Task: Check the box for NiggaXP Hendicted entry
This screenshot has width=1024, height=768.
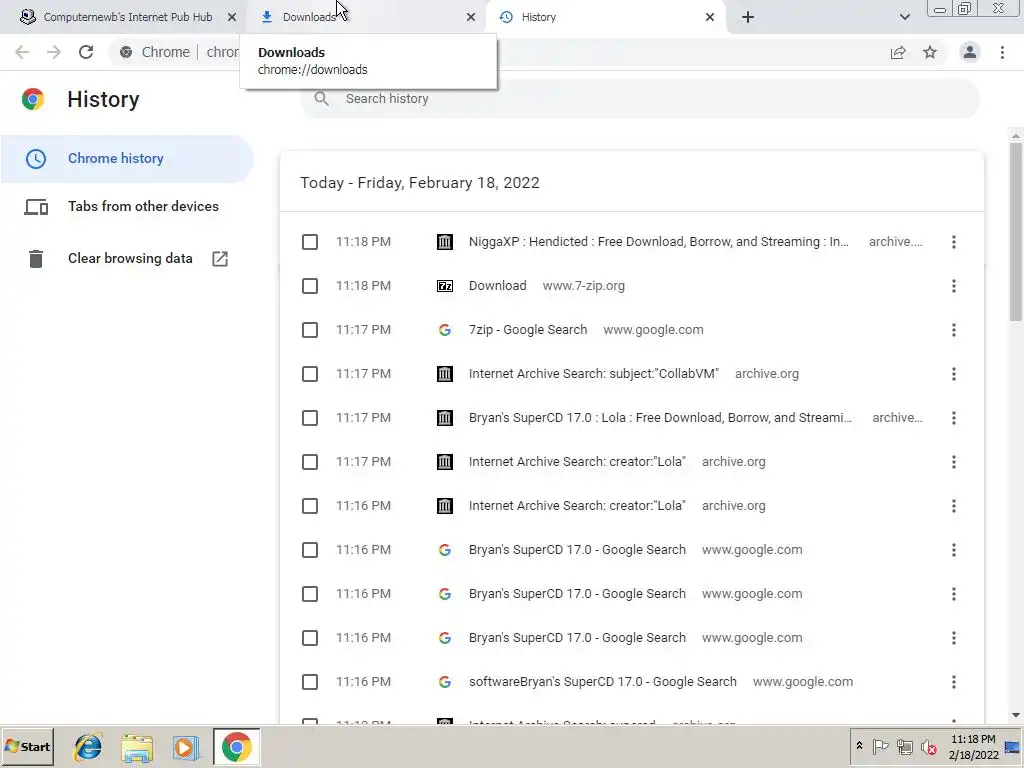Action: point(310,242)
